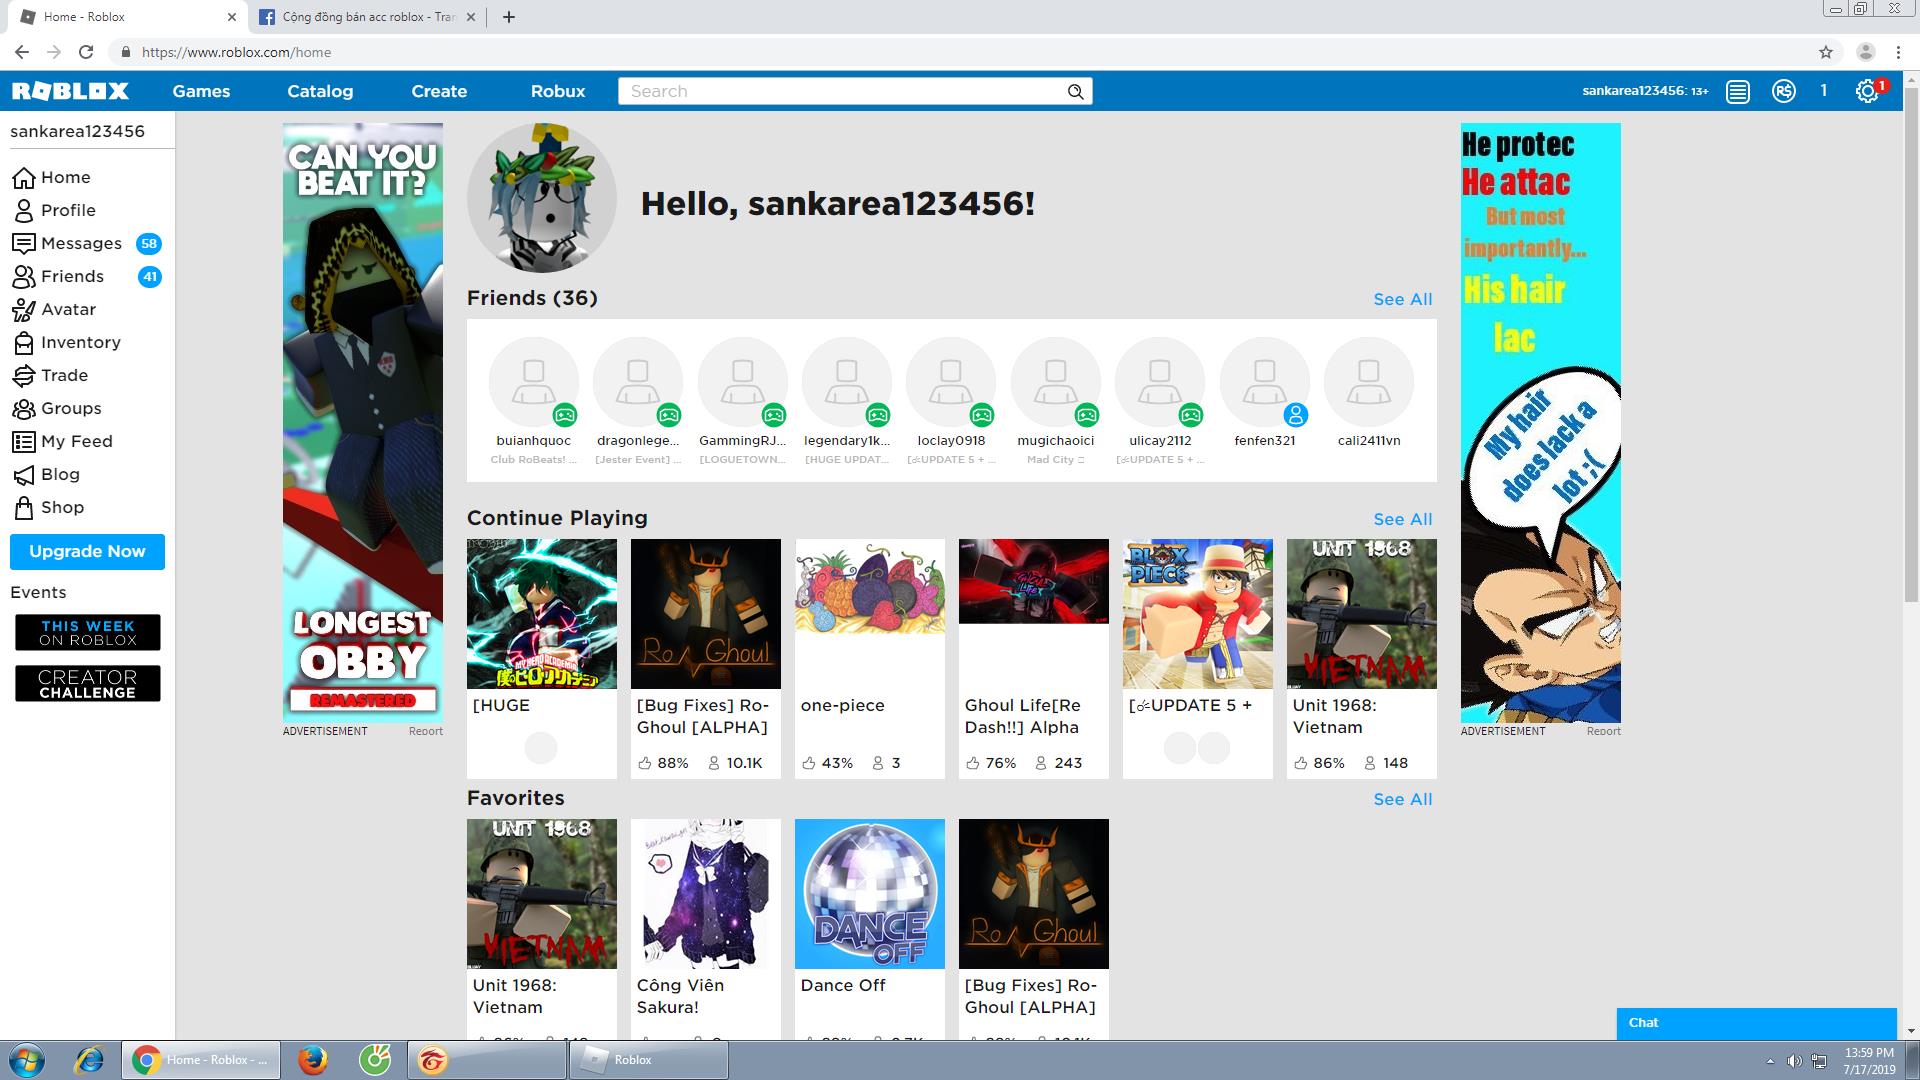Open Ghoul Life game thumbnail
1920x1080 pixels.
pos(1034,614)
